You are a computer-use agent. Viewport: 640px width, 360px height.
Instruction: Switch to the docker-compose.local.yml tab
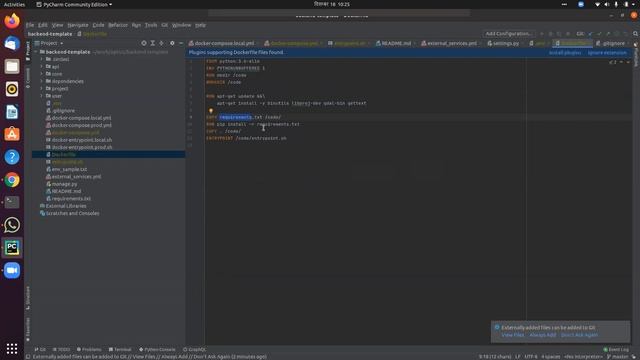pos(224,43)
